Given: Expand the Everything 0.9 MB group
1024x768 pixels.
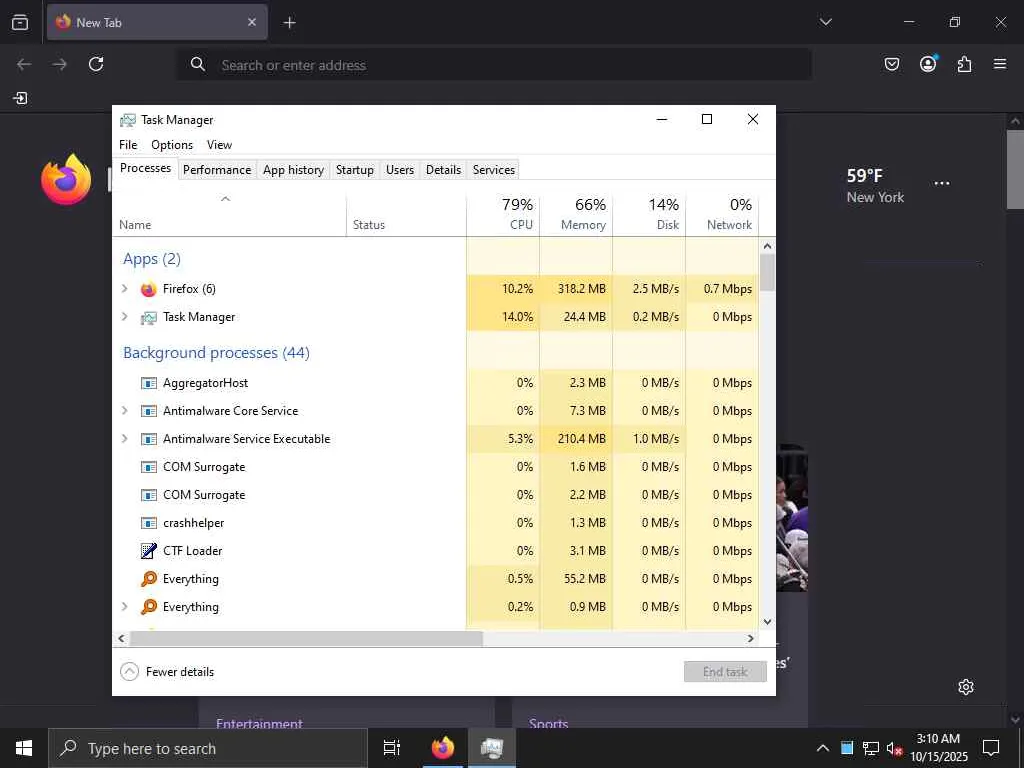Looking at the screenshot, I should [x=125, y=607].
